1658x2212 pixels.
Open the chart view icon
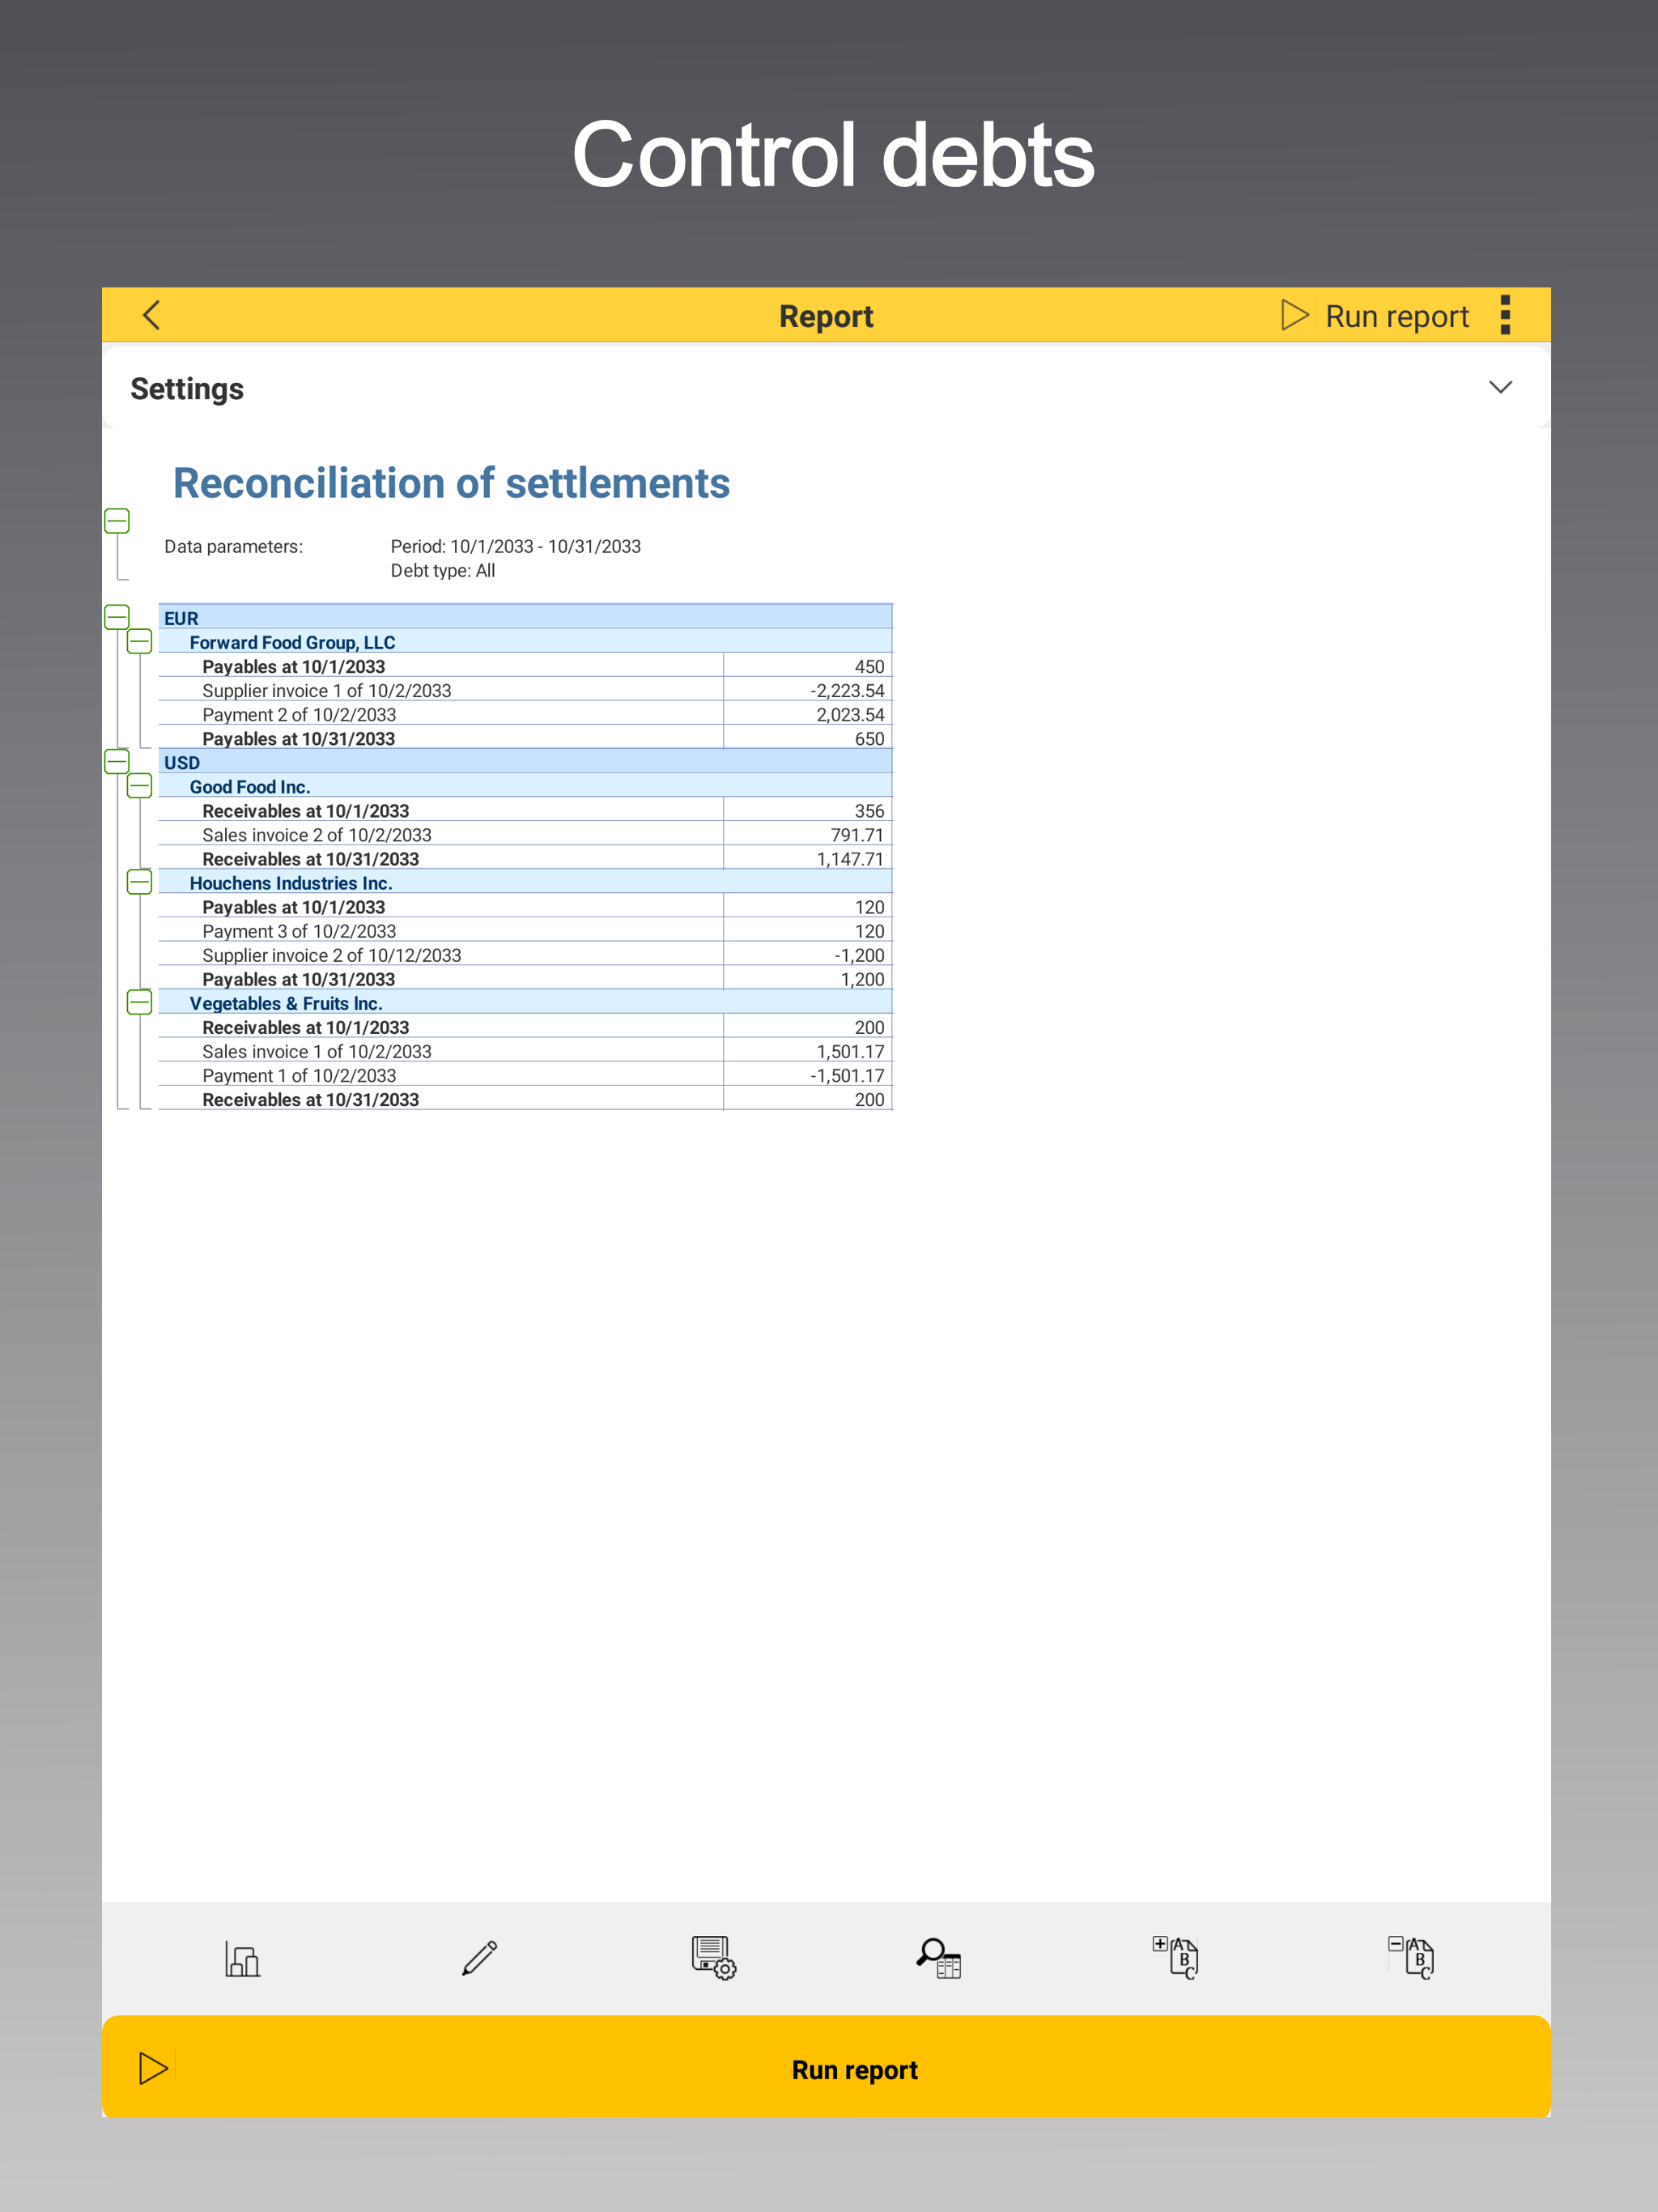242,1958
